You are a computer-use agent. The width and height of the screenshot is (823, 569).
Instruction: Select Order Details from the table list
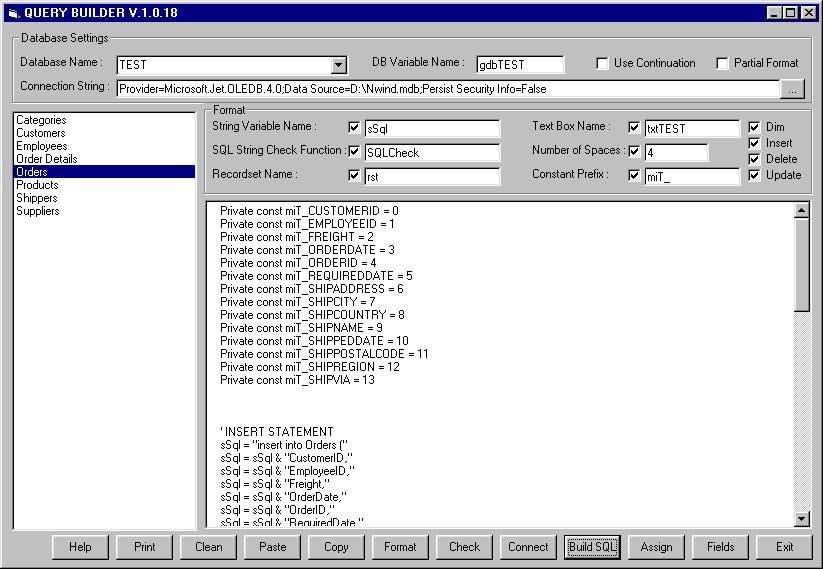tap(47, 159)
